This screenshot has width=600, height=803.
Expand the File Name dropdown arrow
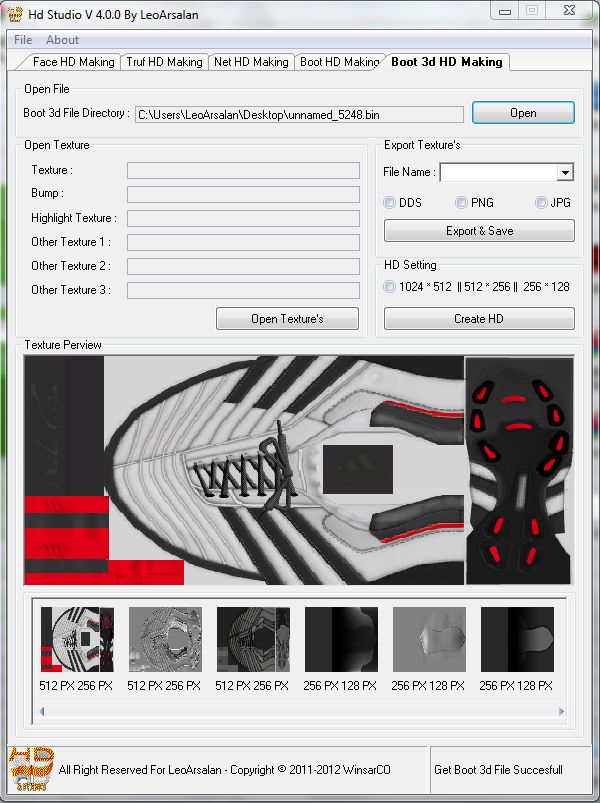pos(565,173)
